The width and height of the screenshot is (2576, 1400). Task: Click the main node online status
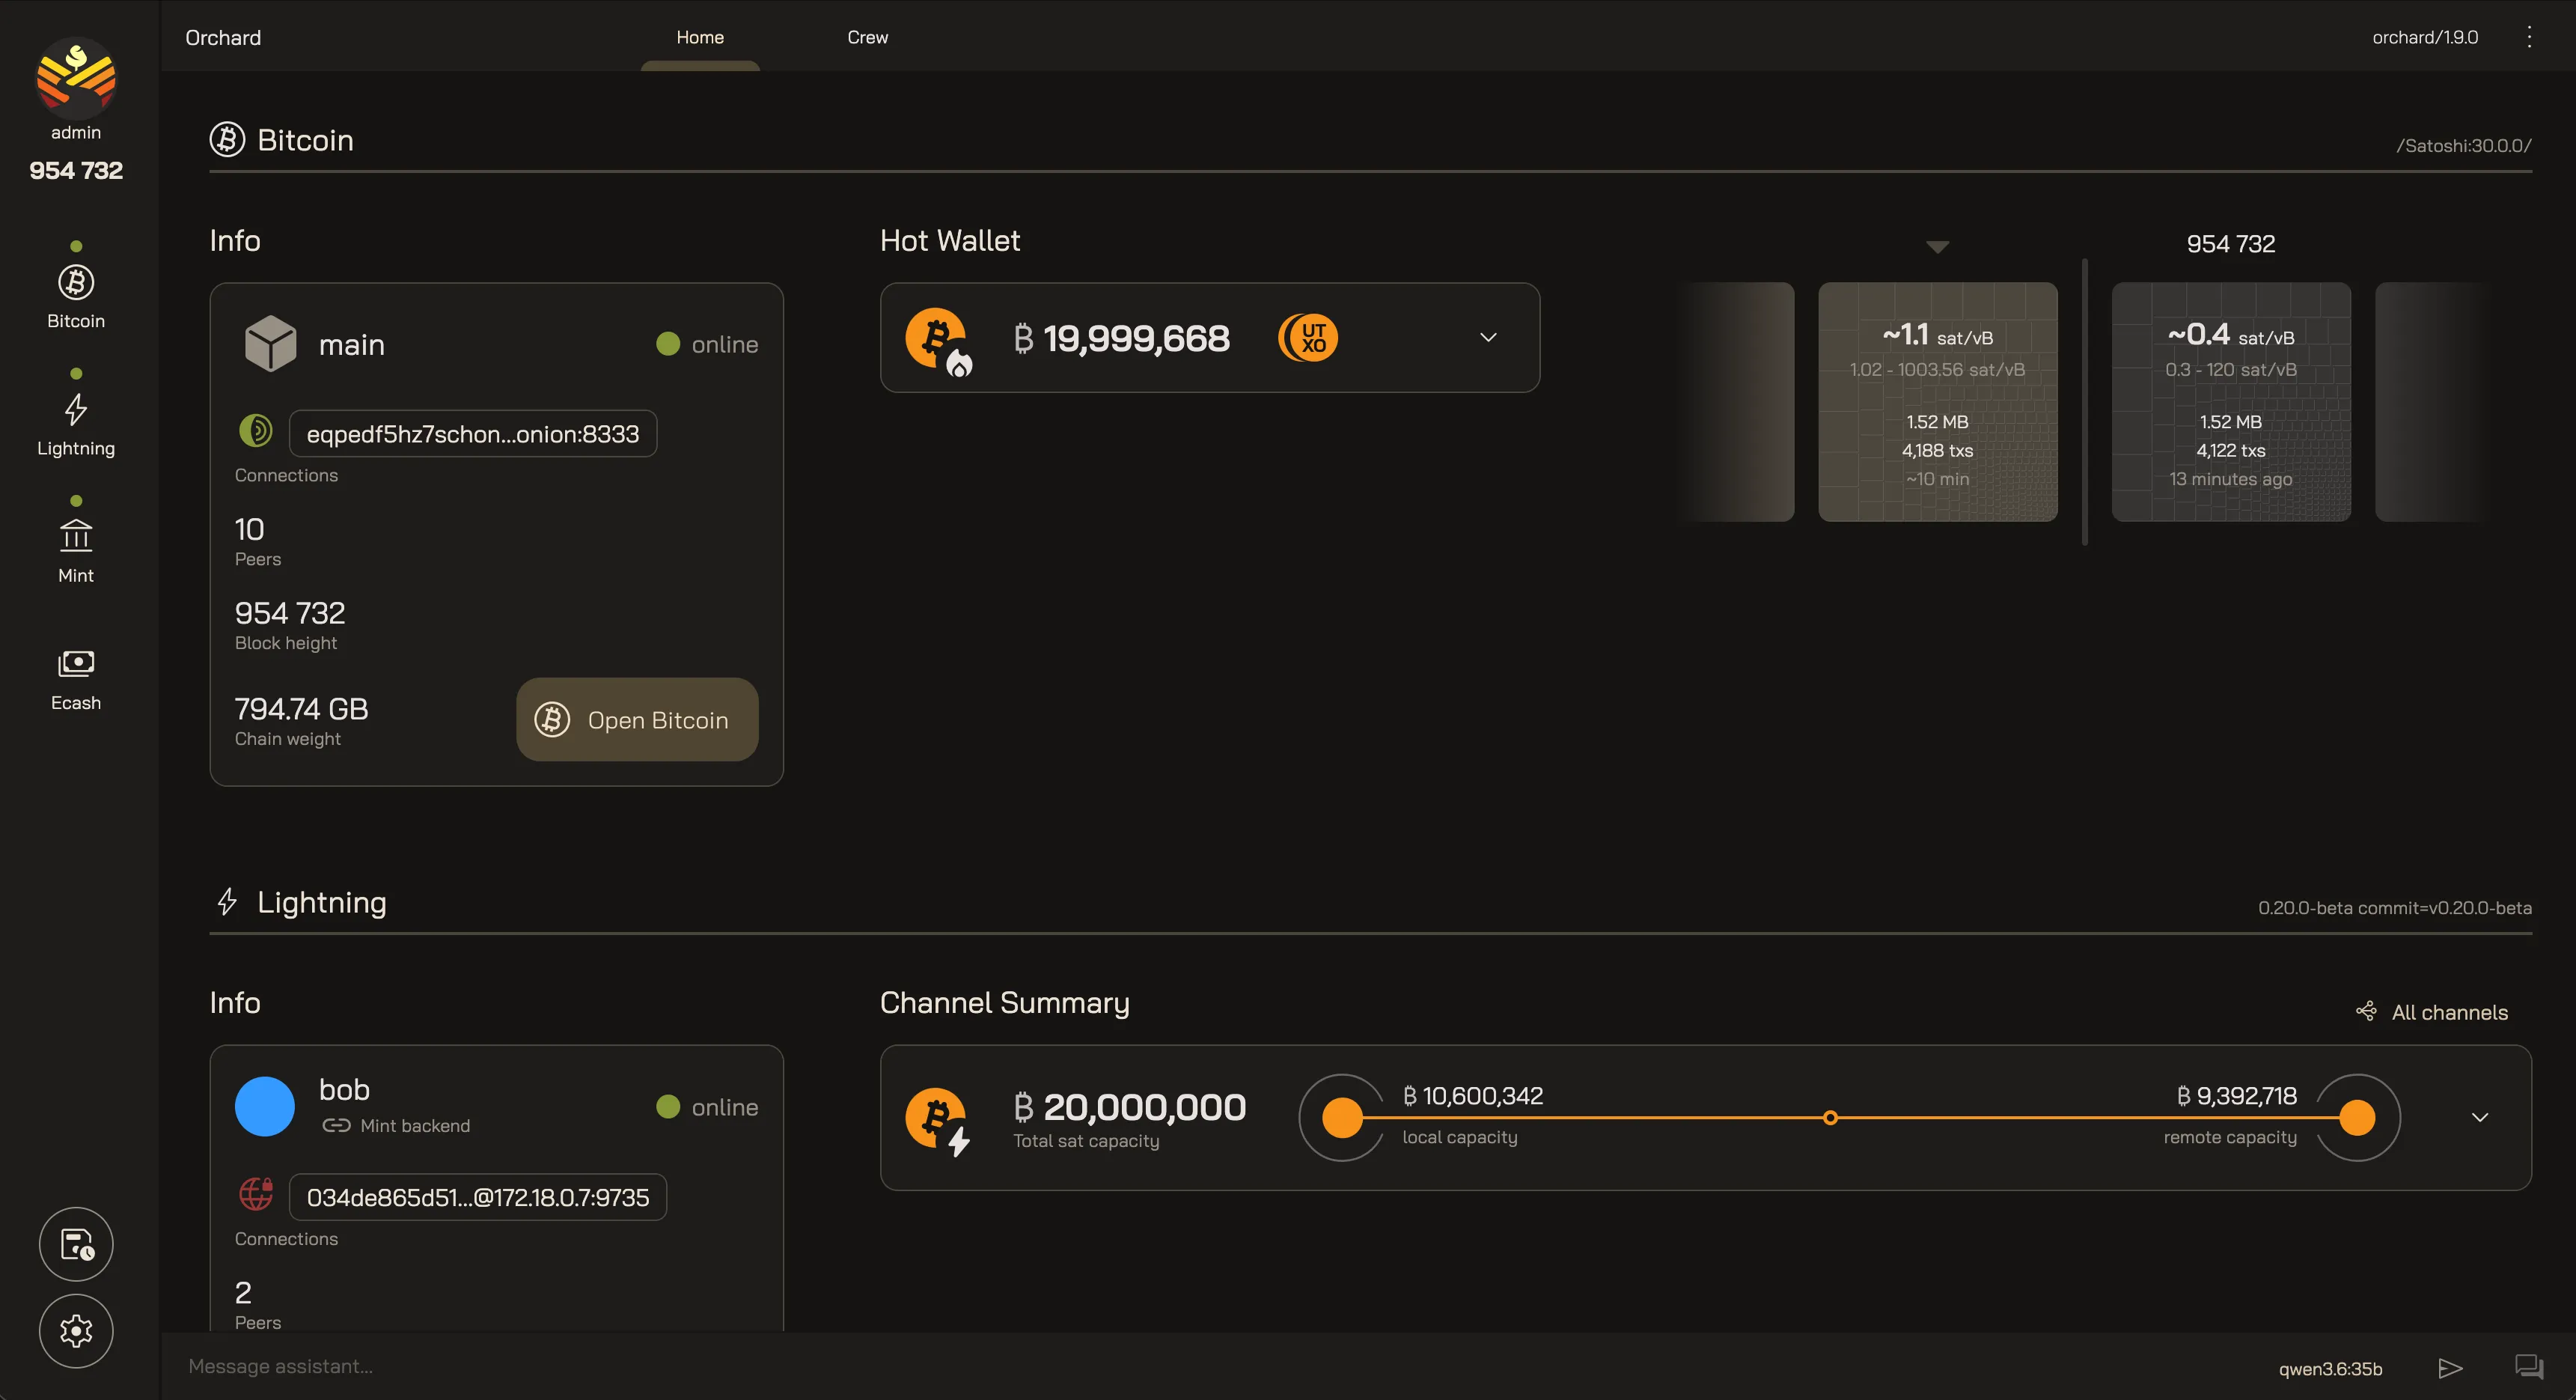tap(707, 344)
